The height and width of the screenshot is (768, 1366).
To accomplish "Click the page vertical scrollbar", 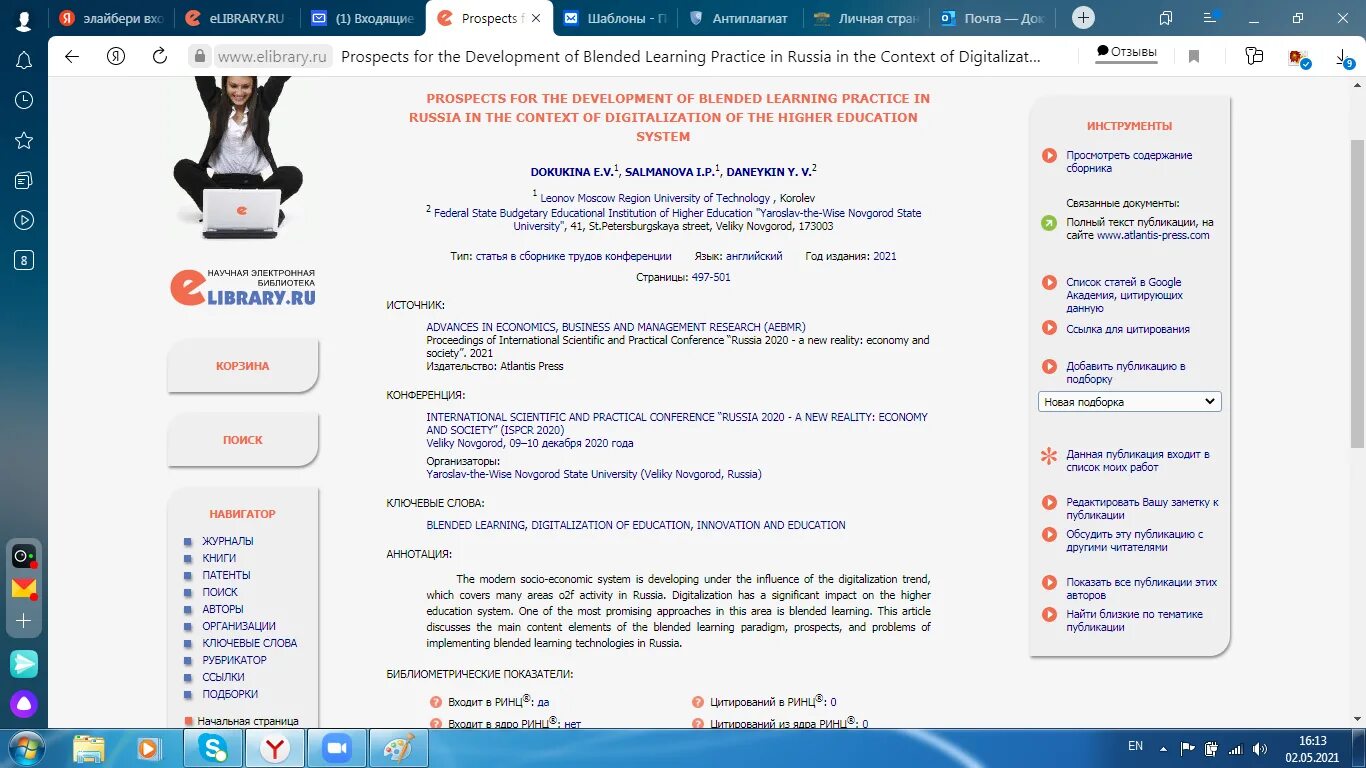I will 1357,294.
